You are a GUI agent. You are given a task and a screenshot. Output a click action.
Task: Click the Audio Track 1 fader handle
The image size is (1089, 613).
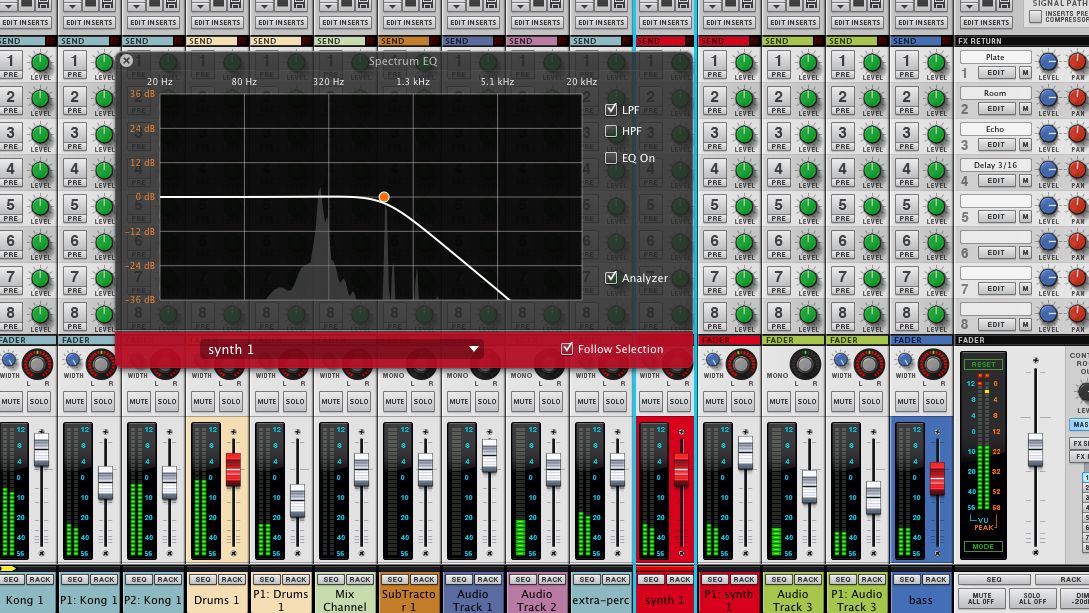(490, 456)
